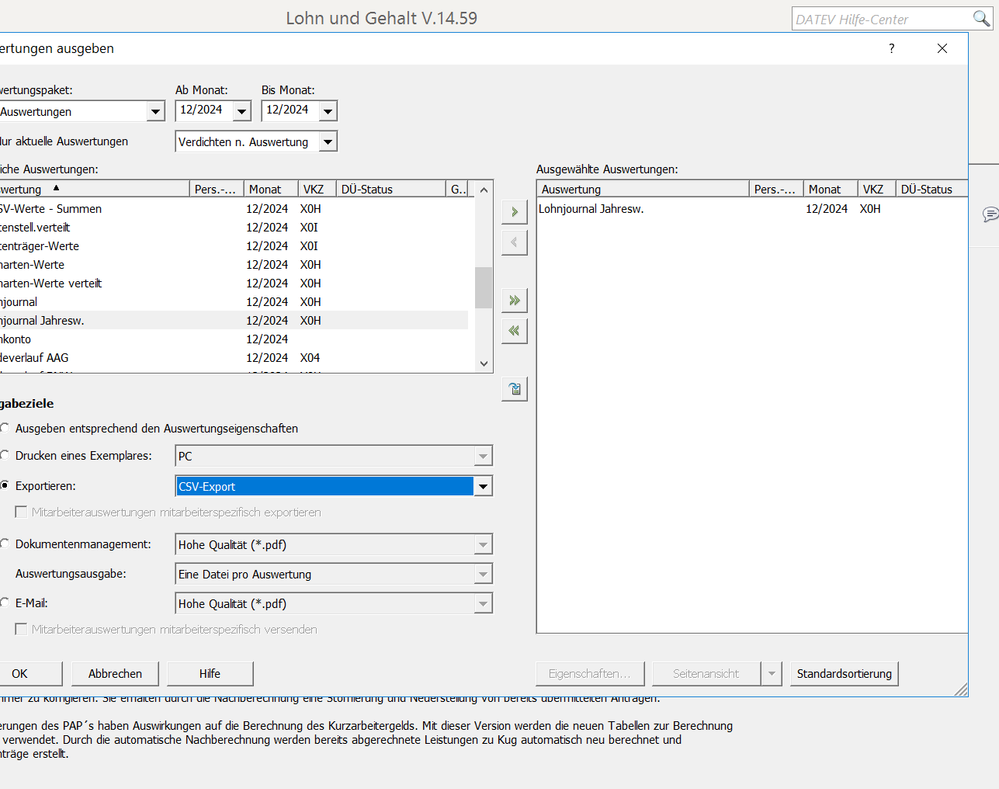Screen dimensions: 999x789
Task: Remove selected Auswertung with single left arrow
Action: point(514,243)
